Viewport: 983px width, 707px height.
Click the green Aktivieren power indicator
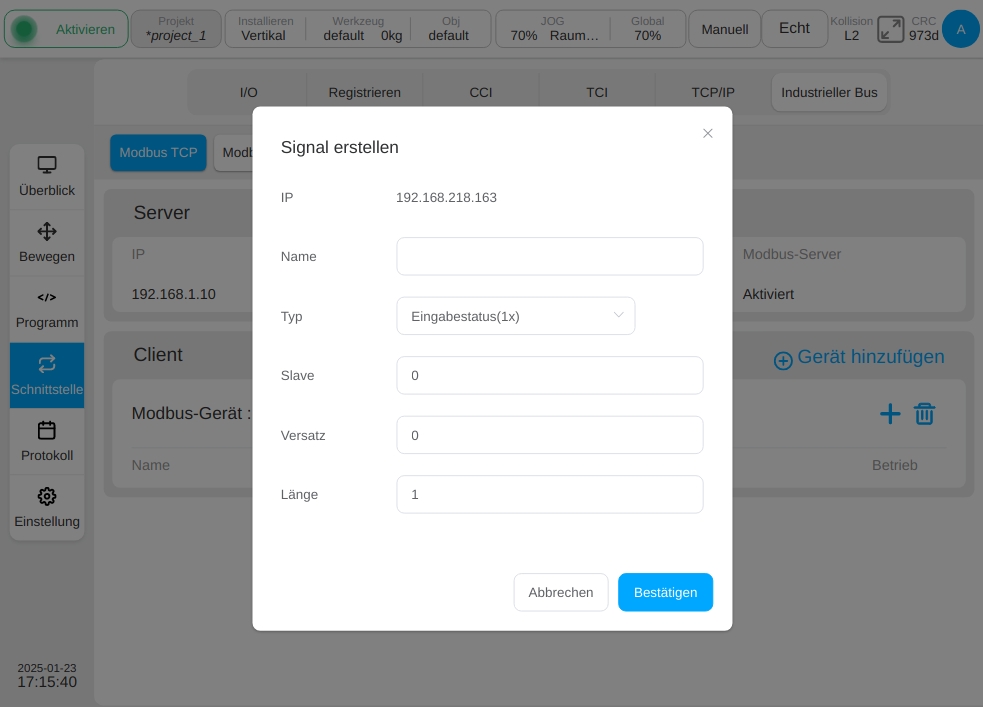click(x=24, y=29)
